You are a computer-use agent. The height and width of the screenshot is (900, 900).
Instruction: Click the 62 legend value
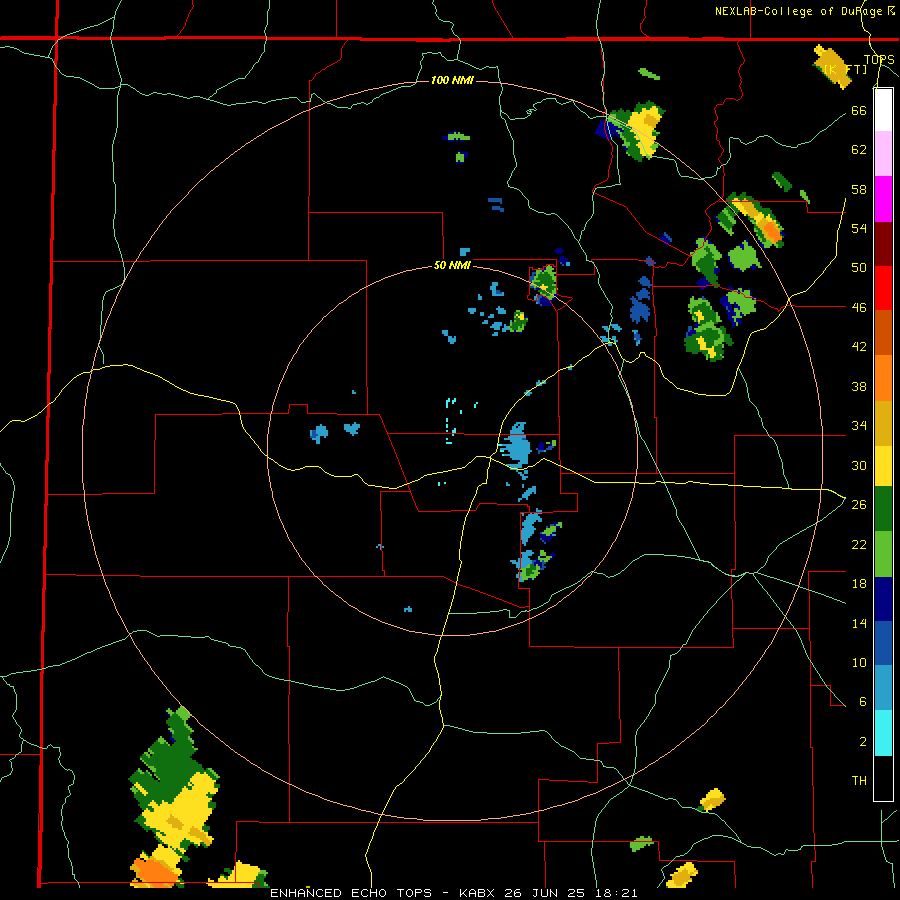[x=859, y=150]
